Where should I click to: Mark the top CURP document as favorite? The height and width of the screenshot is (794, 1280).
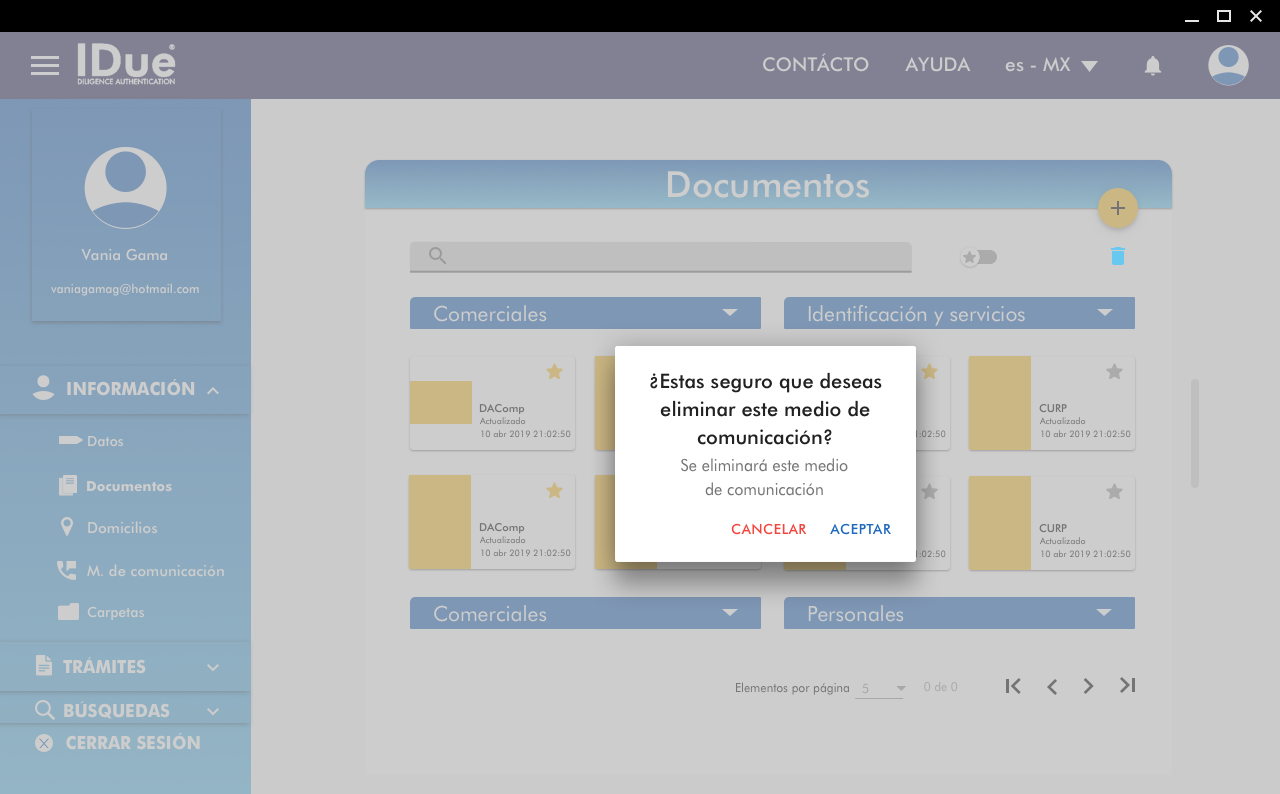click(x=1114, y=372)
